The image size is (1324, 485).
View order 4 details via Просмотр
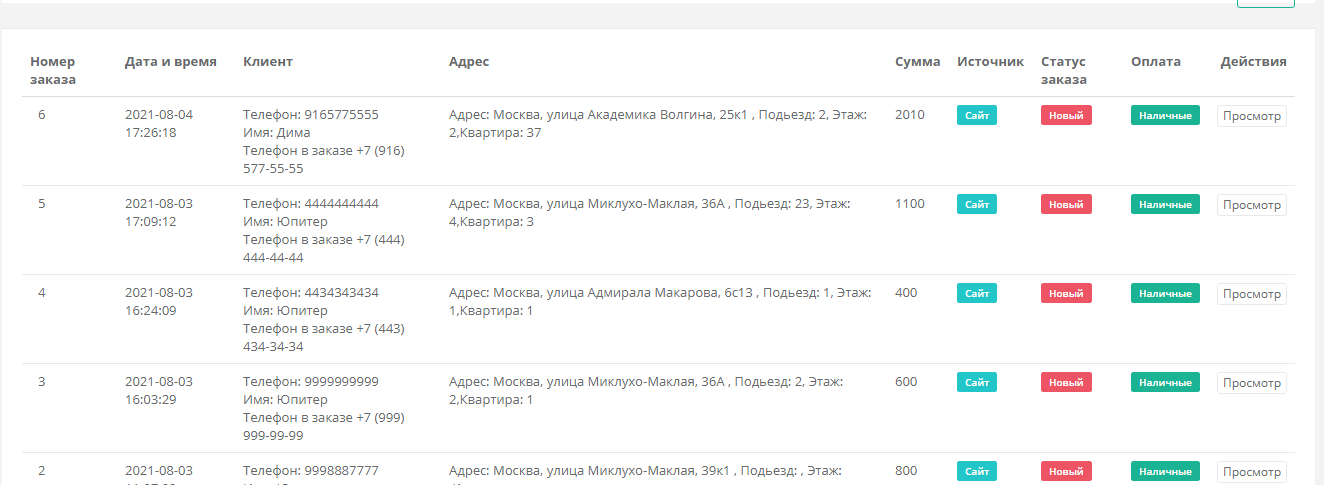[x=1251, y=294]
